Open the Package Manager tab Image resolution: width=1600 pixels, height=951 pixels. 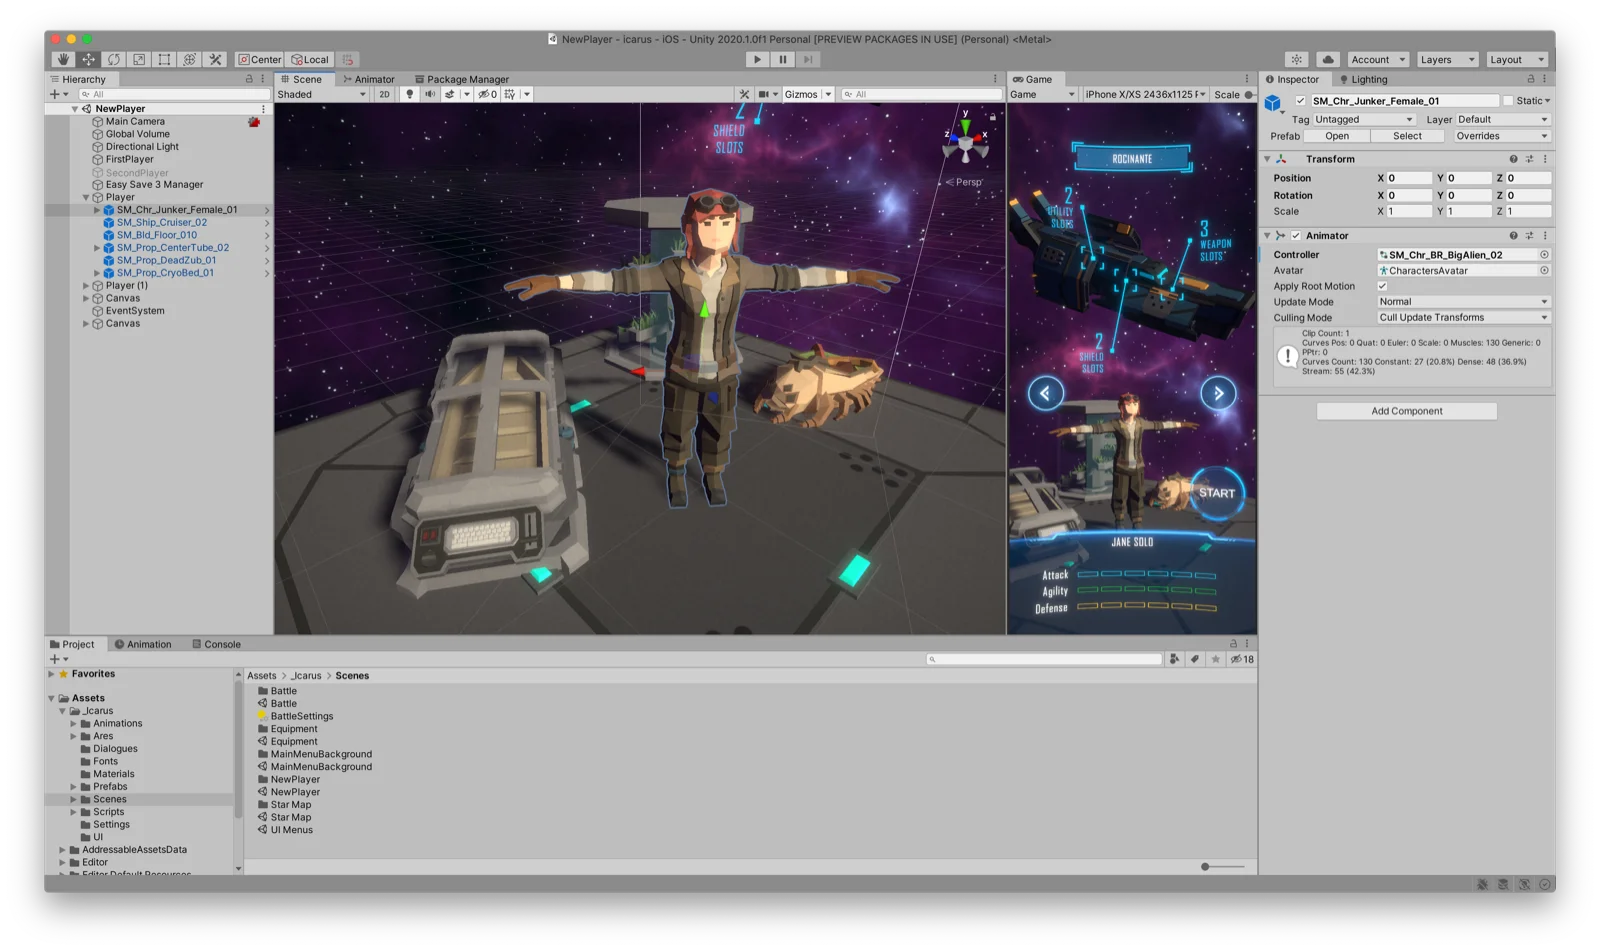[x=462, y=79]
